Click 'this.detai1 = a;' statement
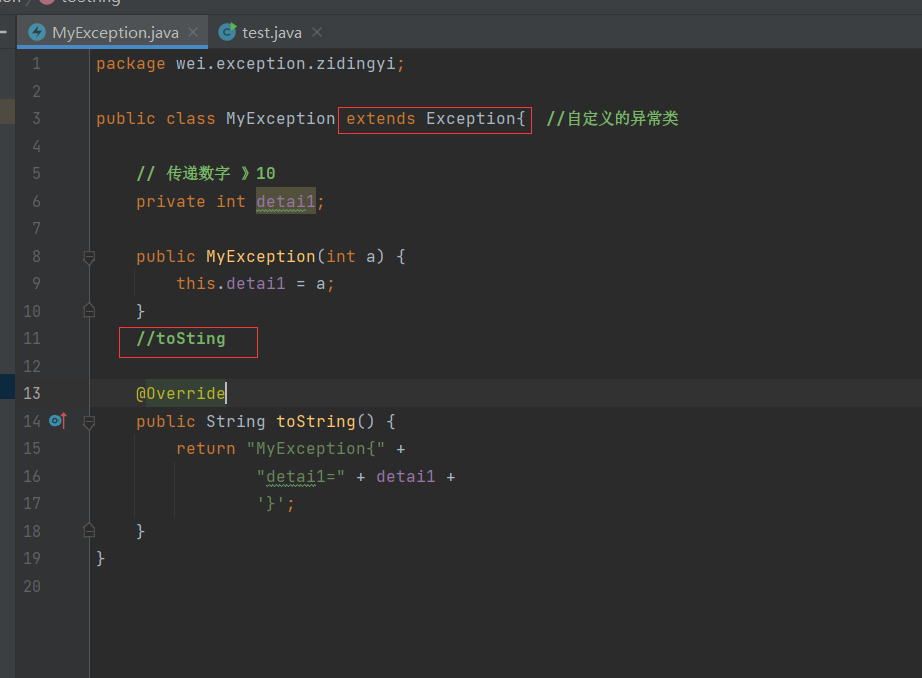The height and width of the screenshot is (678, 922). tap(255, 284)
